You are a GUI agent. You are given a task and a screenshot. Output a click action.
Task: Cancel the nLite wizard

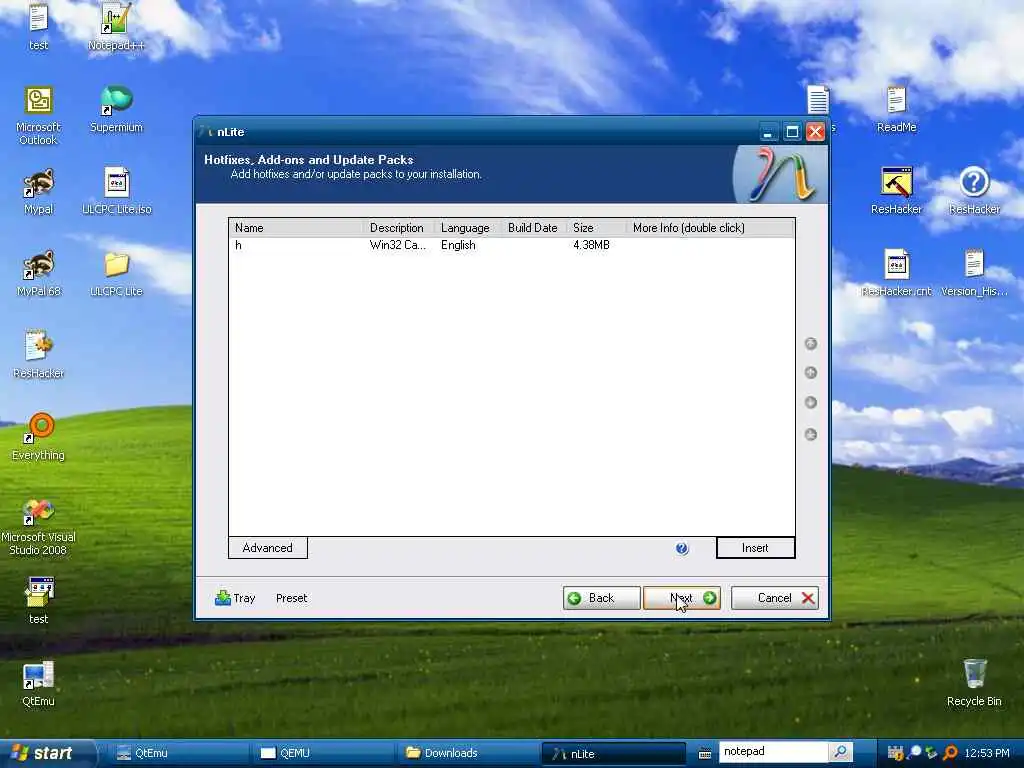pos(775,598)
